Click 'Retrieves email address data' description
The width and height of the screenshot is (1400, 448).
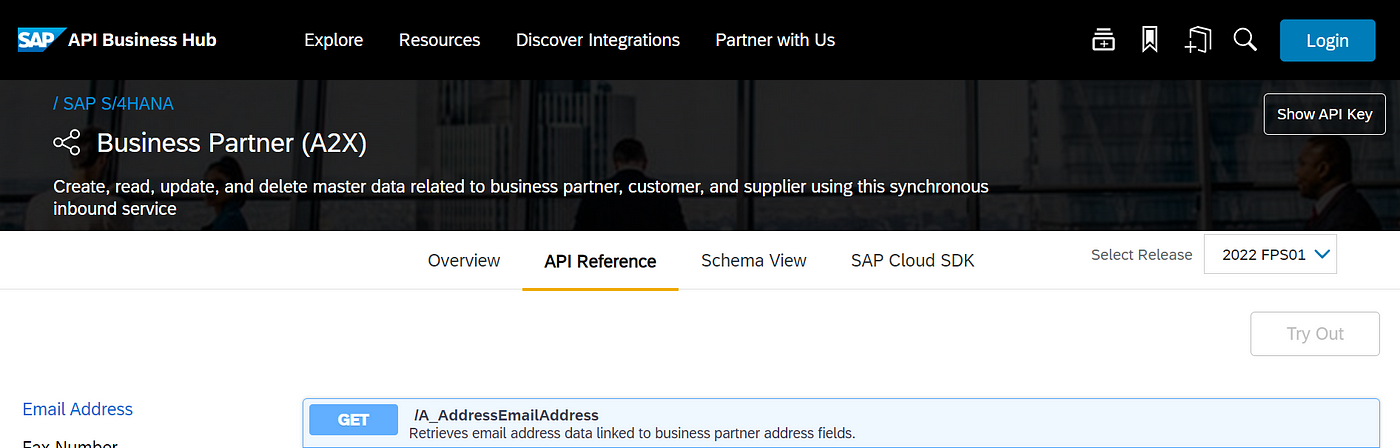click(633, 433)
